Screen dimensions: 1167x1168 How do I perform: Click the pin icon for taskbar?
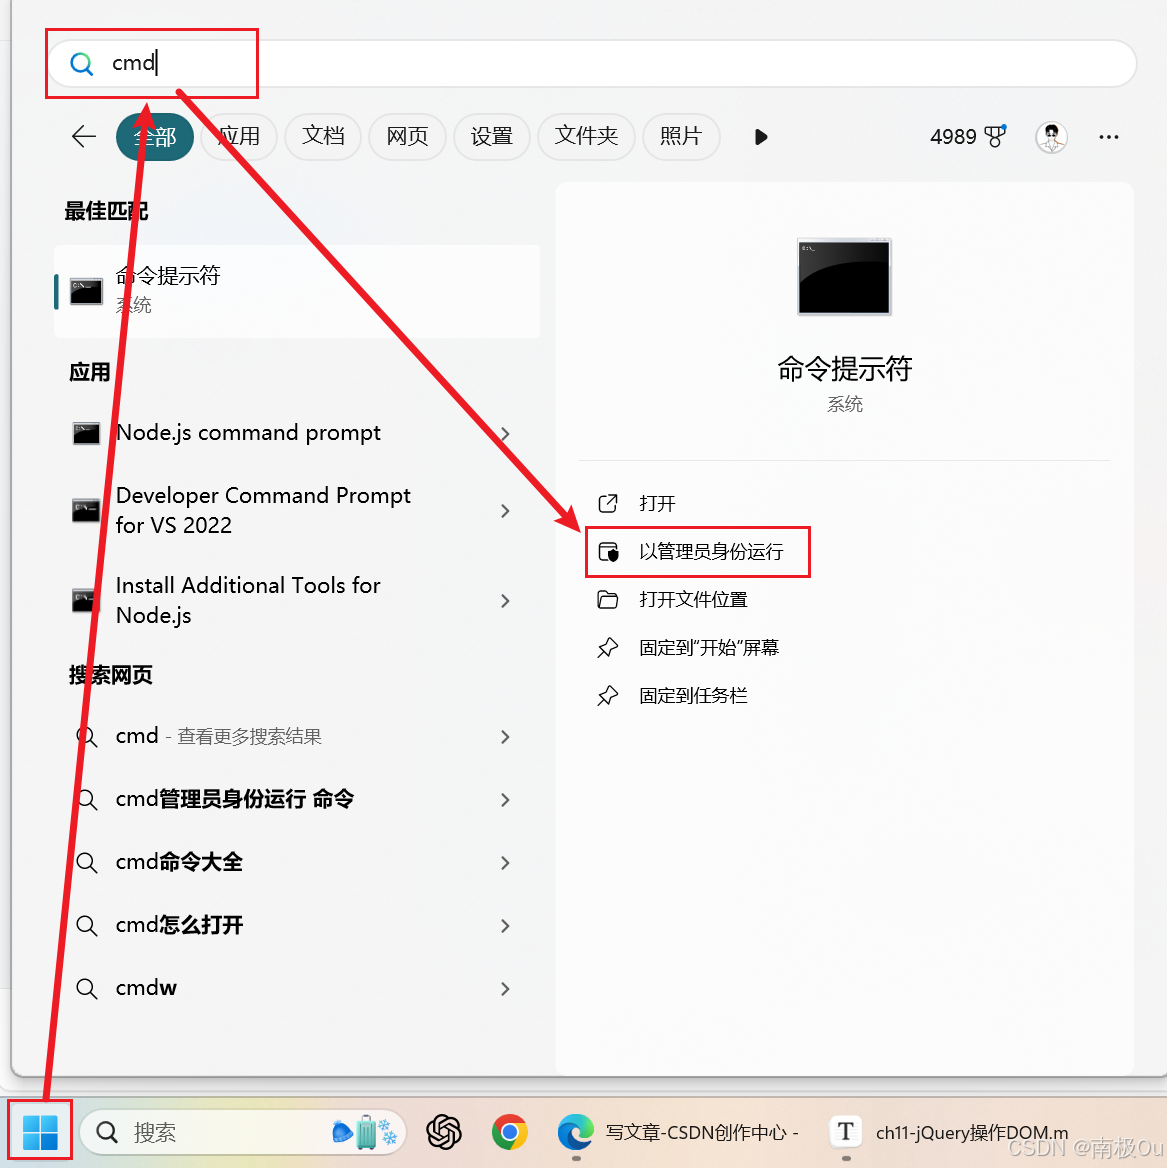point(608,696)
